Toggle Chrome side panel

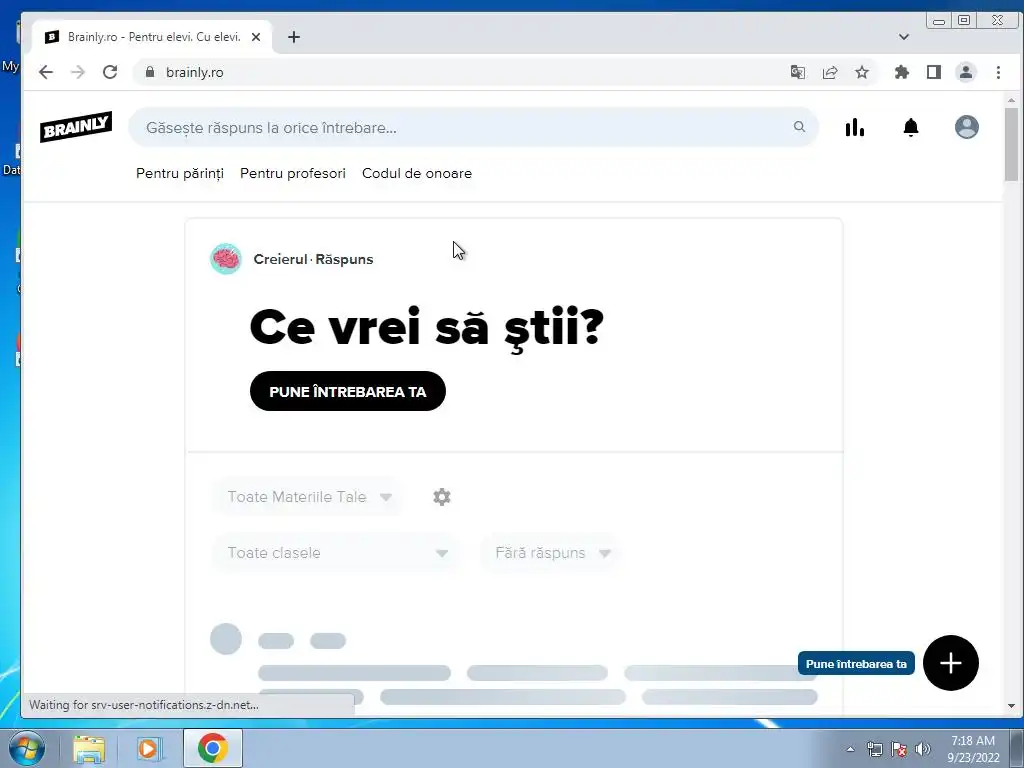click(934, 72)
